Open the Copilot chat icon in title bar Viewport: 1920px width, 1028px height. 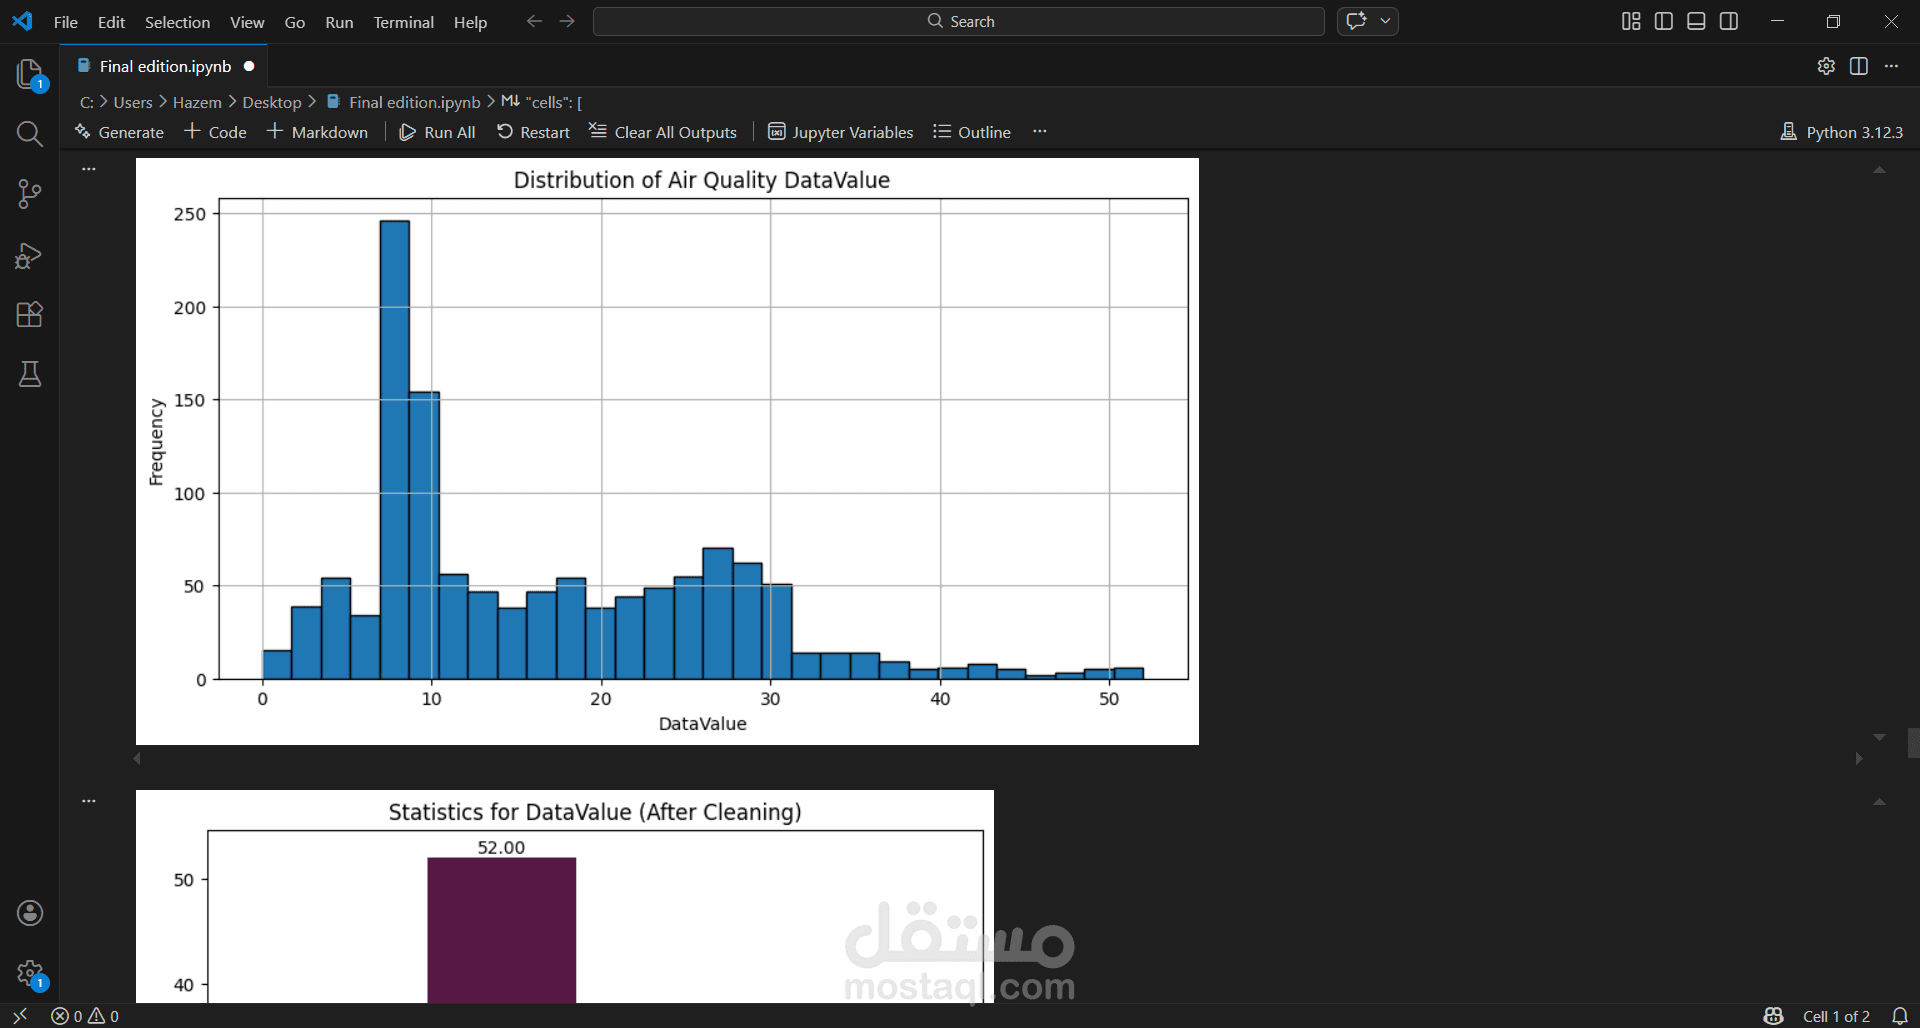1356,21
